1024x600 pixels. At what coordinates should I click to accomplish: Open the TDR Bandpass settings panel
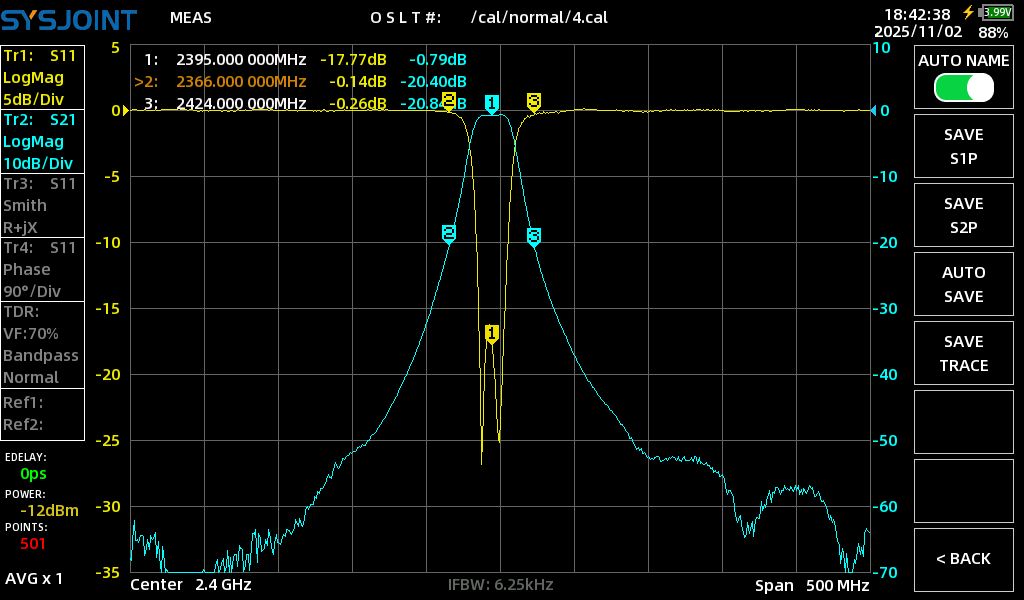pos(43,344)
